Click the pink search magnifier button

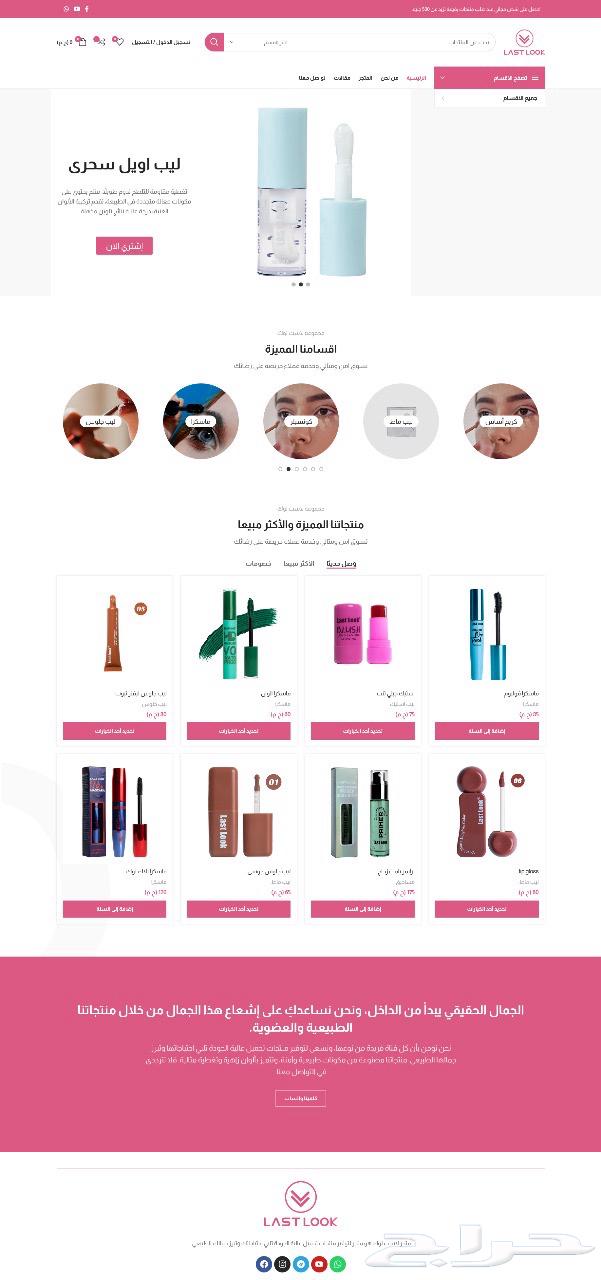pyautogui.click(x=214, y=42)
